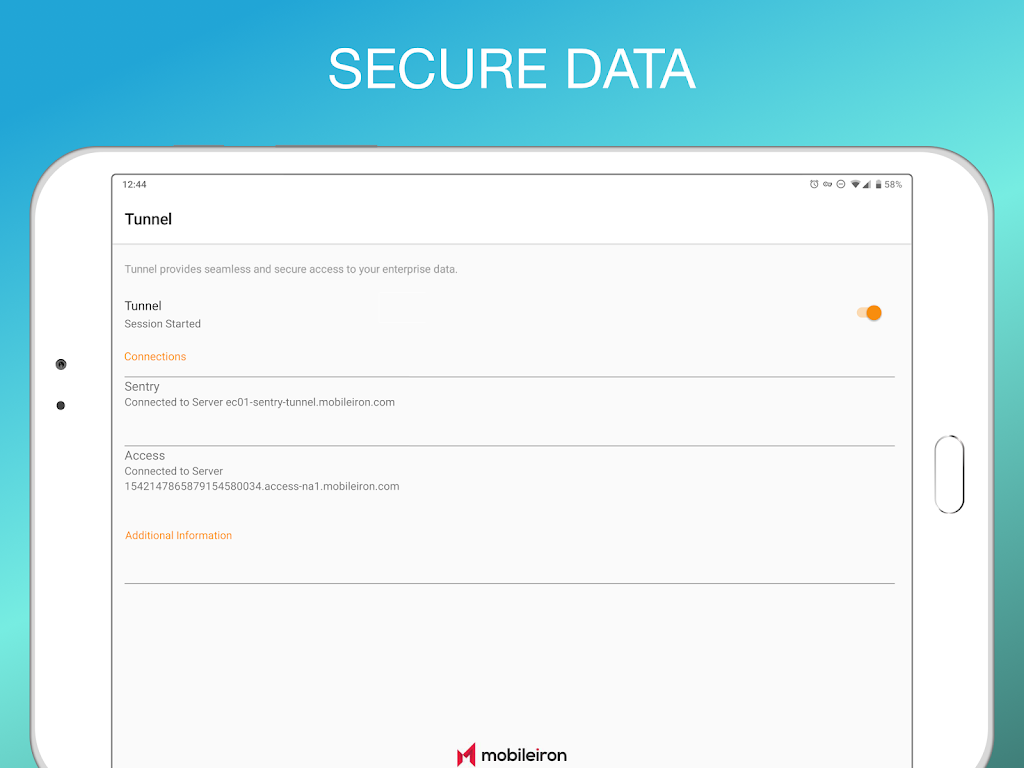Click the ec01-sentry-tunnel.mobileiron.com server text
Image resolution: width=1024 pixels, height=768 pixels.
tap(310, 402)
